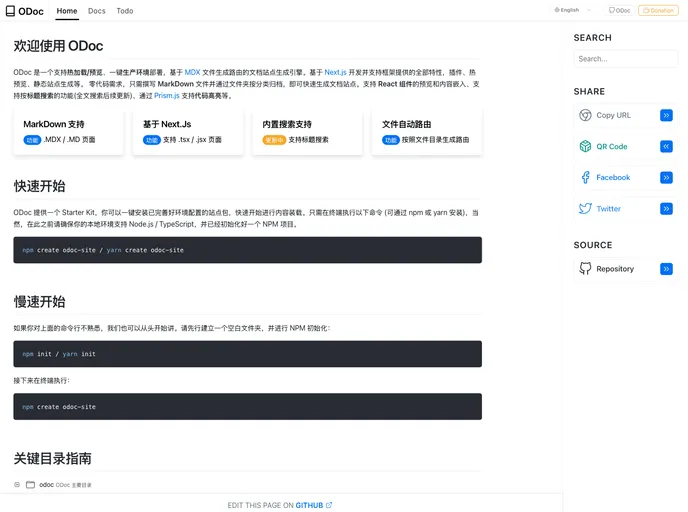688x512 pixels.
Task: Click the Copy URL label
Action: [613, 115]
